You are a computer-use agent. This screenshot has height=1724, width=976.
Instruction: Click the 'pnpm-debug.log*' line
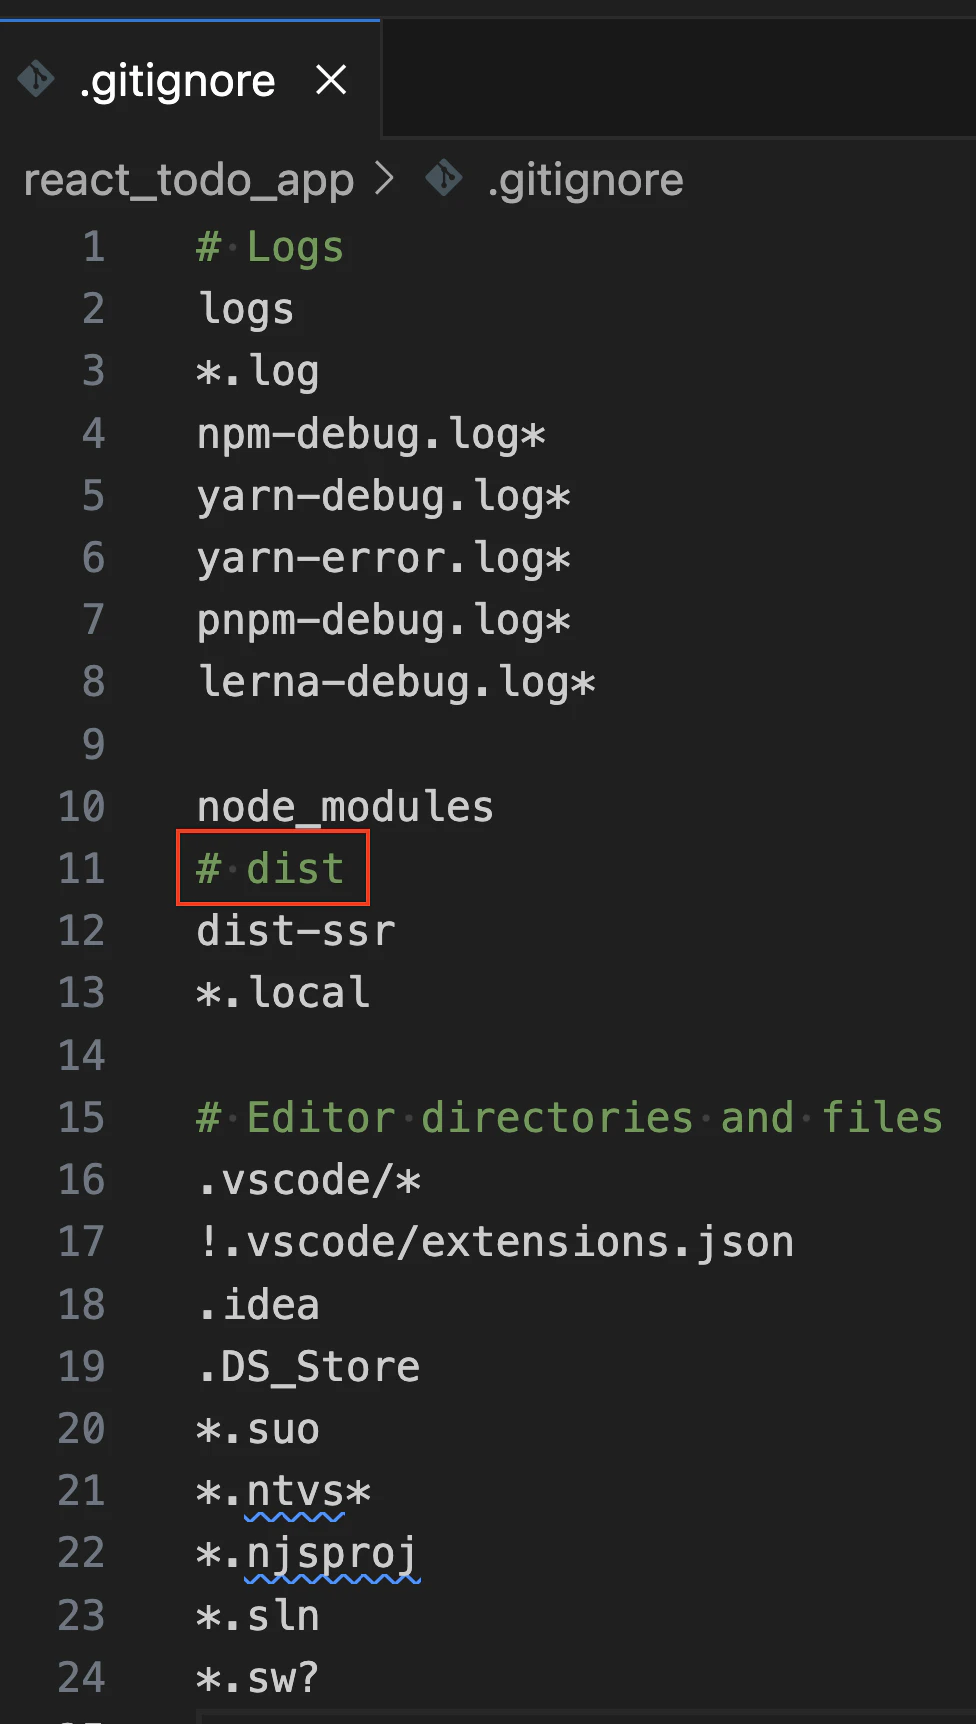(x=383, y=620)
